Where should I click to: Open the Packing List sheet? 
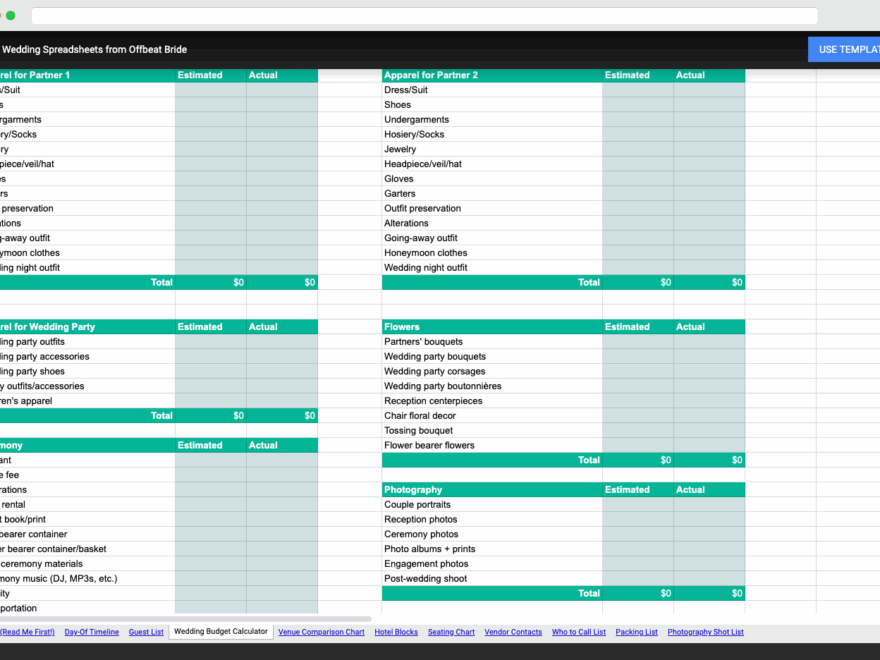click(636, 631)
